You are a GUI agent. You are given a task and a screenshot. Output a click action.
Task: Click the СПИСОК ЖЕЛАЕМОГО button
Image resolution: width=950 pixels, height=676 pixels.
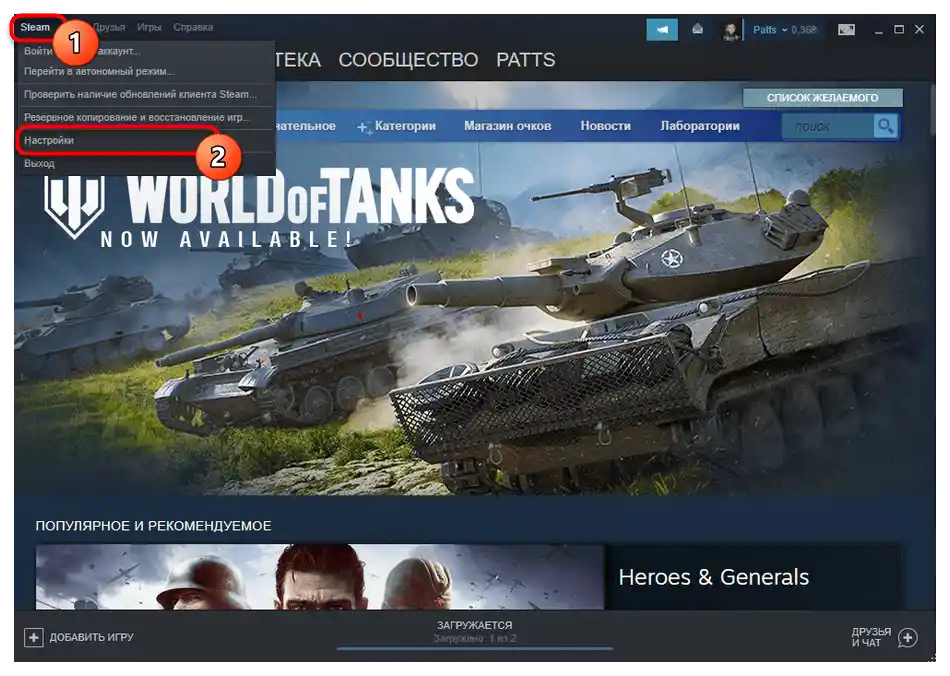(822, 98)
